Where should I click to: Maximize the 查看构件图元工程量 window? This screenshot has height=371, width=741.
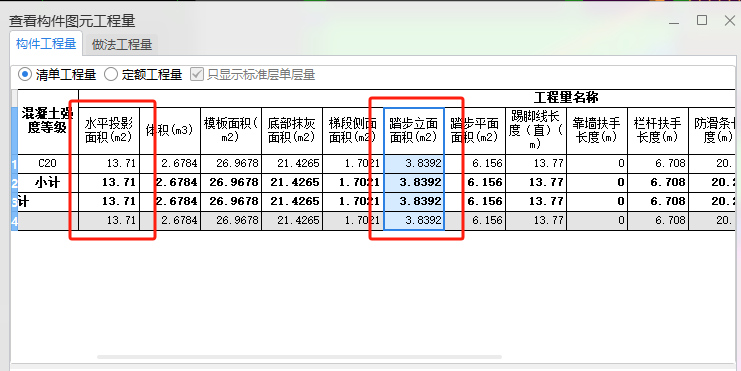pyautogui.click(x=702, y=20)
